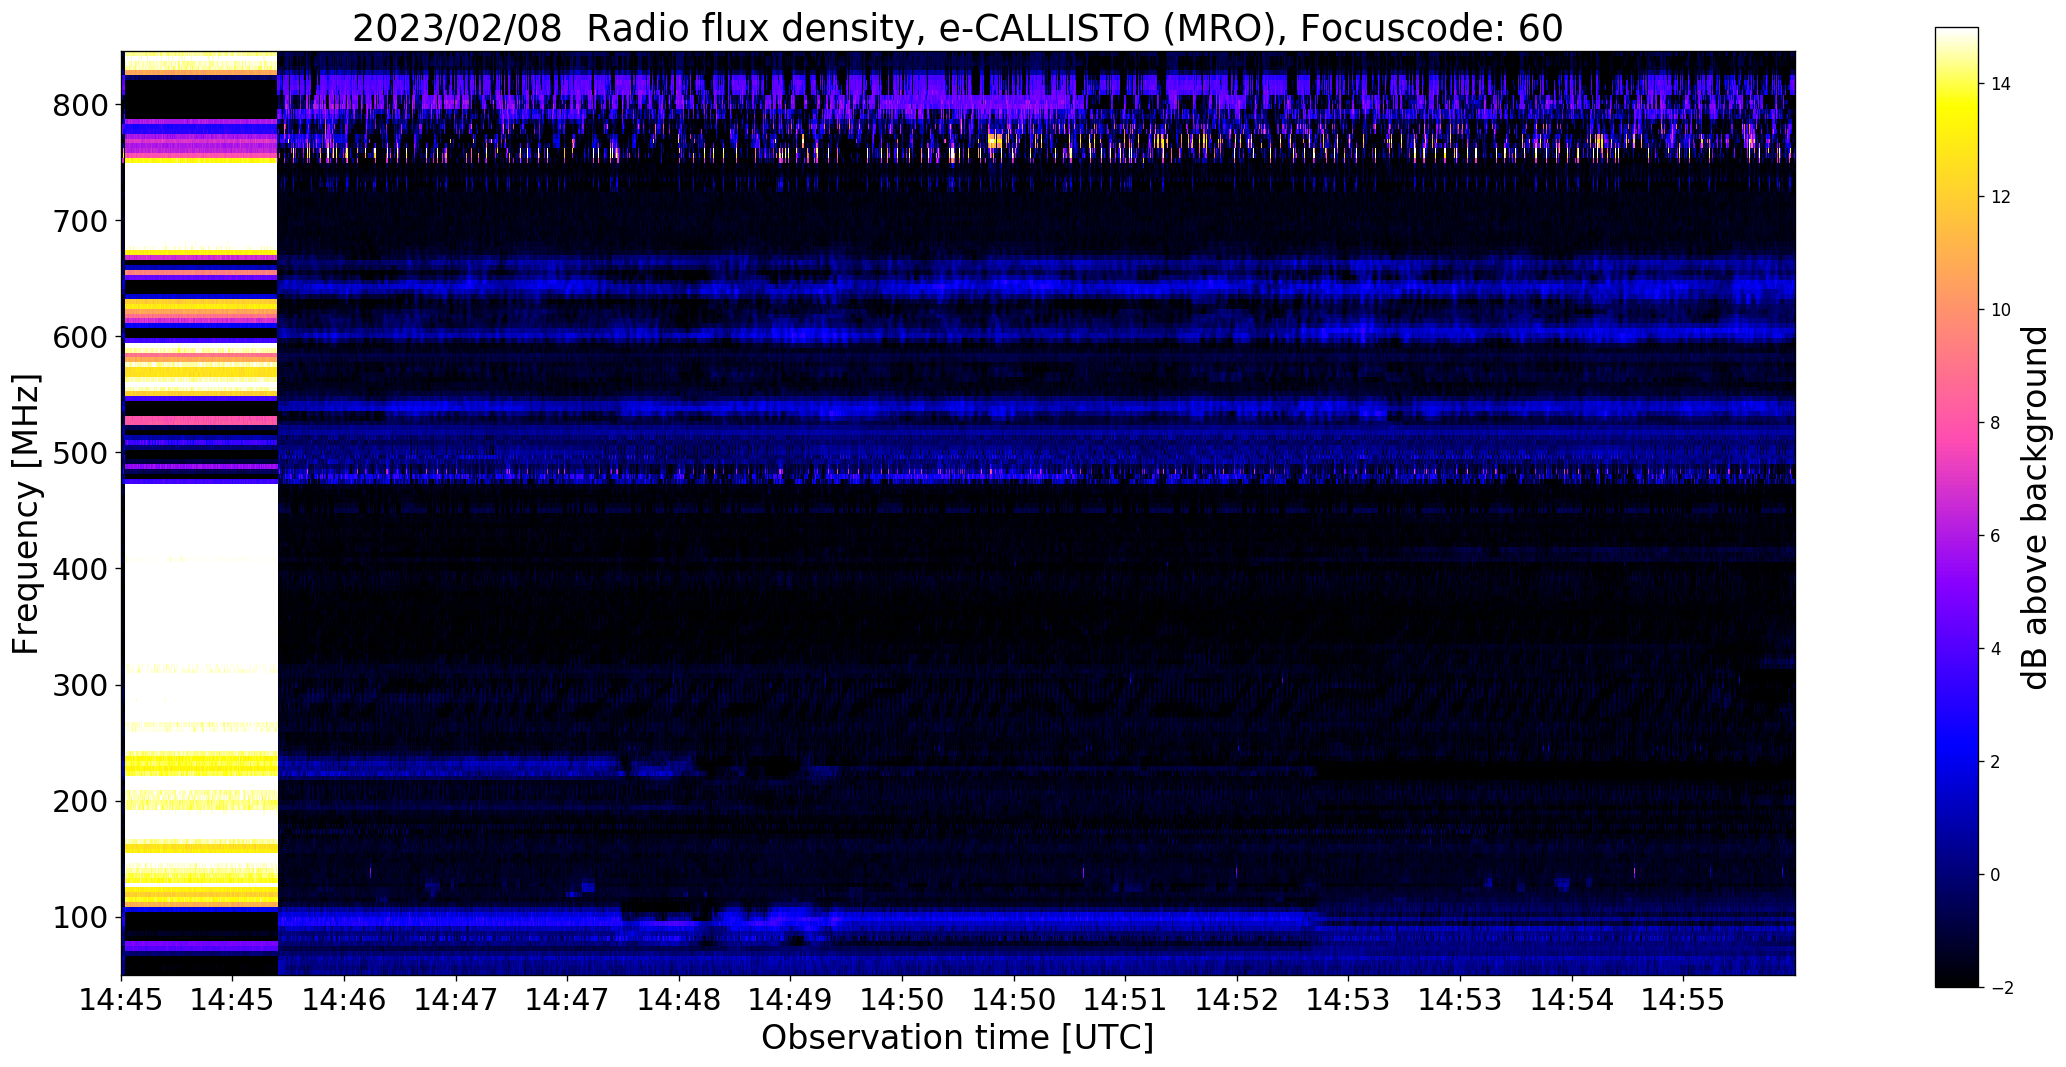Select the 300 frequency tick label
2066x1067 pixels.
click(x=80, y=685)
